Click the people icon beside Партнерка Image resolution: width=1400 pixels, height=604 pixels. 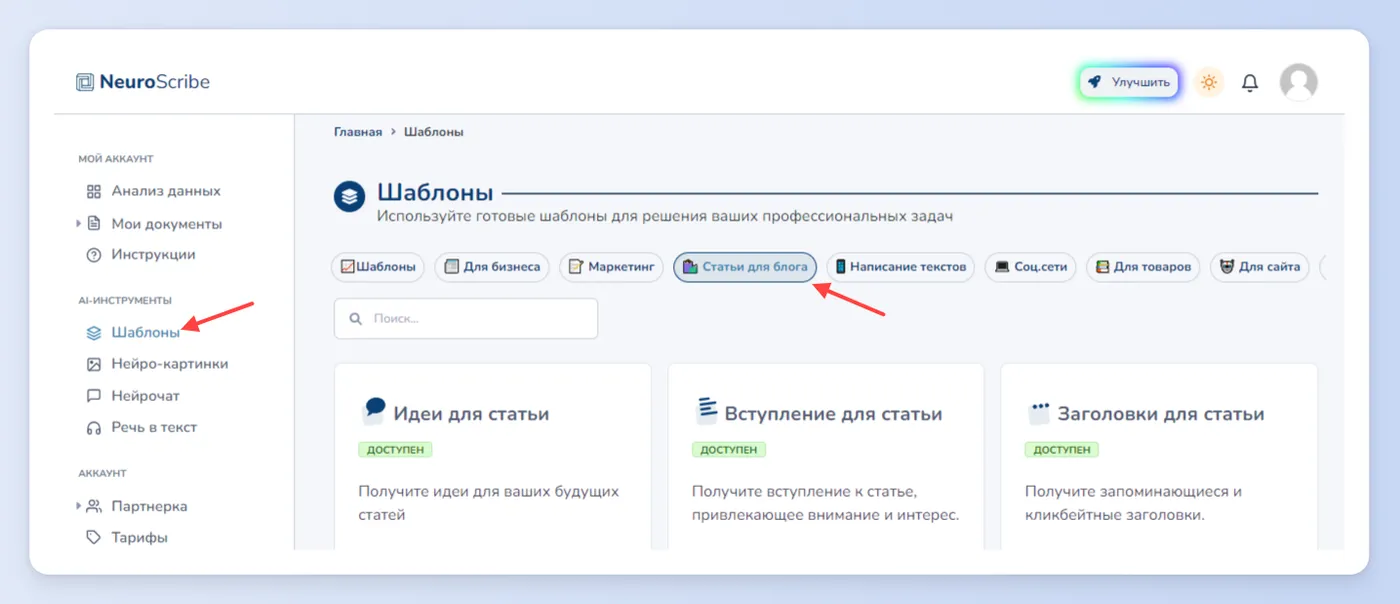(x=94, y=506)
